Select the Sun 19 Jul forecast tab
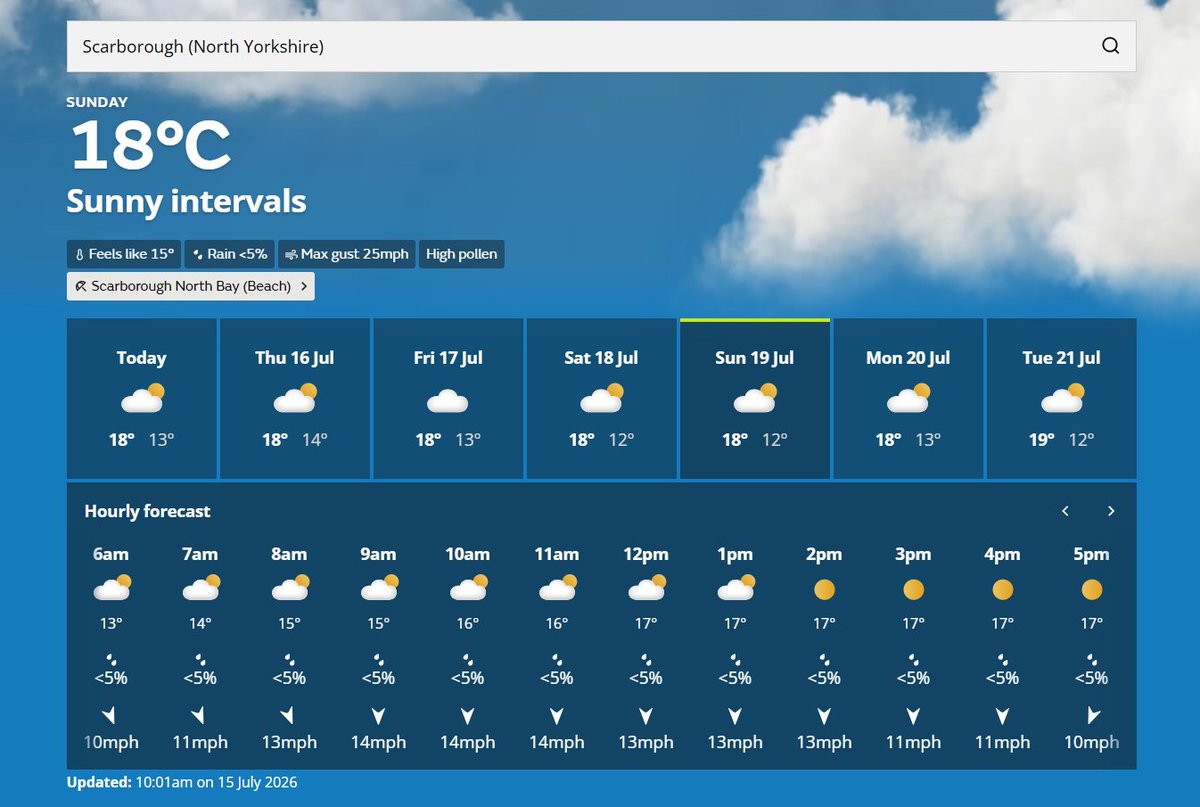Image resolution: width=1200 pixels, height=807 pixels. click(755, 398)
